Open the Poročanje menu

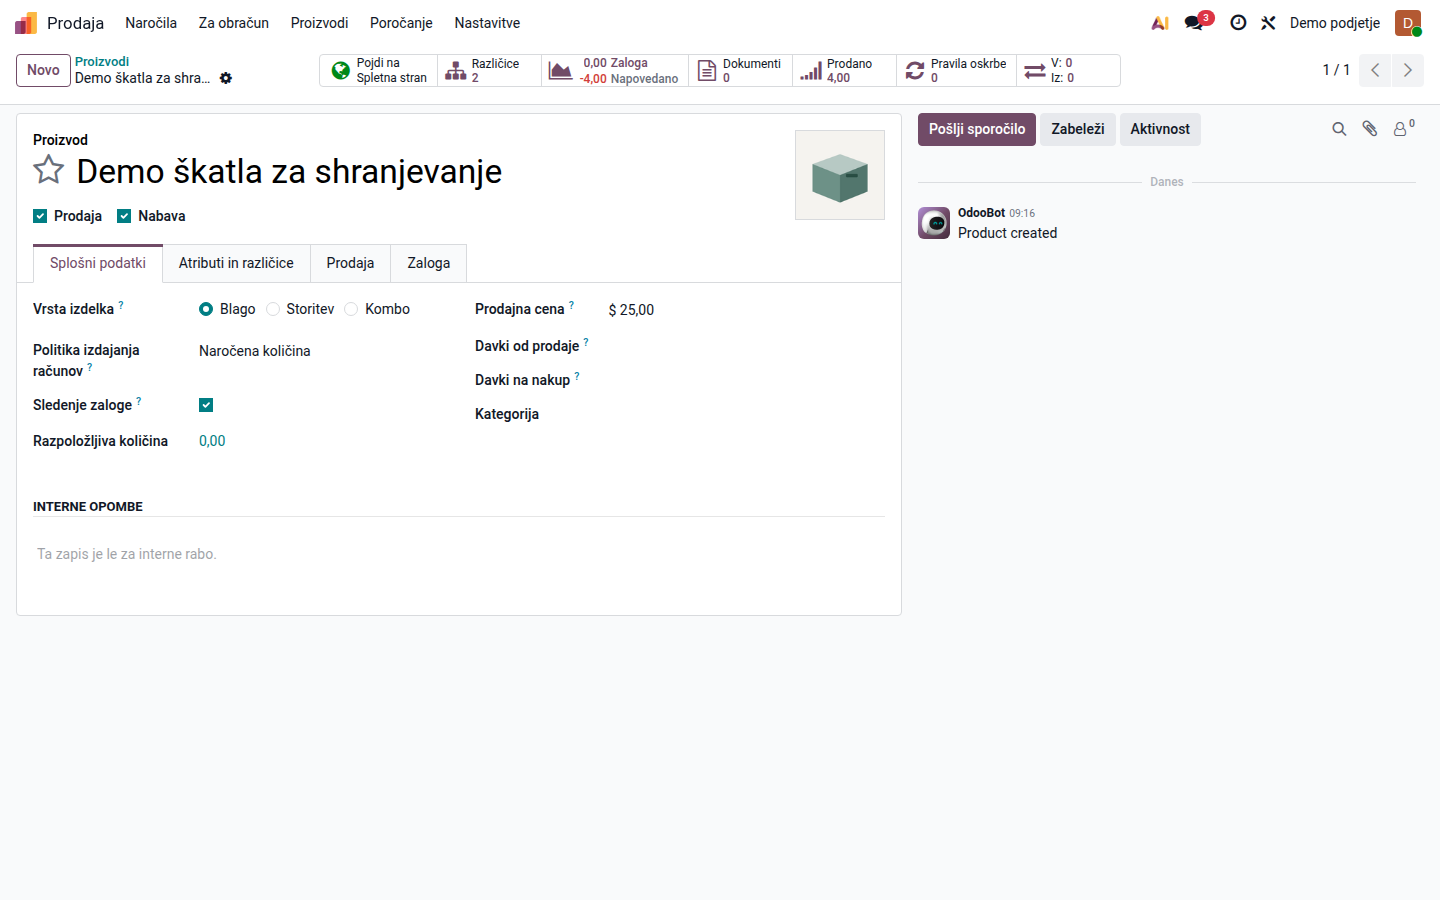tap(401, 23)
